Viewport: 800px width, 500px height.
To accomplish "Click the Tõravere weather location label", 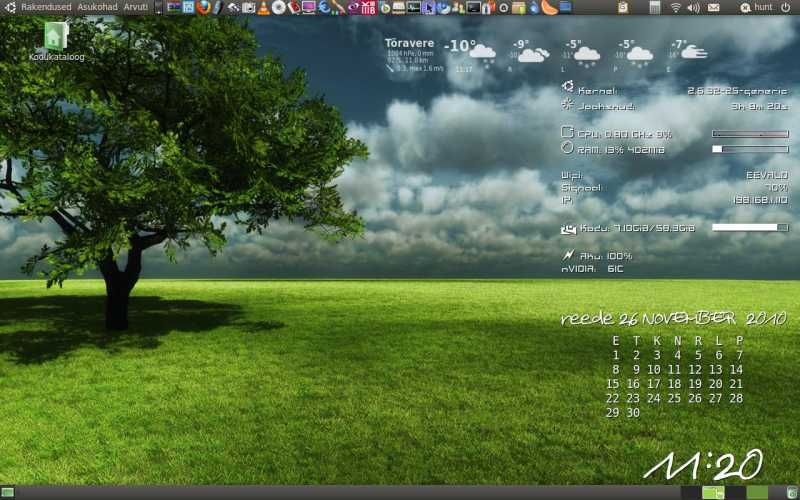I will click(409, 43).
